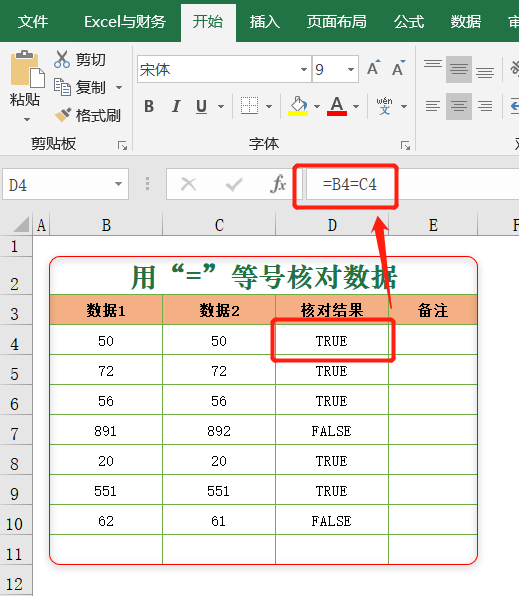This screenshot has height=596, width=519.
Task: Open the font size dropdown
Action: (x=351, y=69)
